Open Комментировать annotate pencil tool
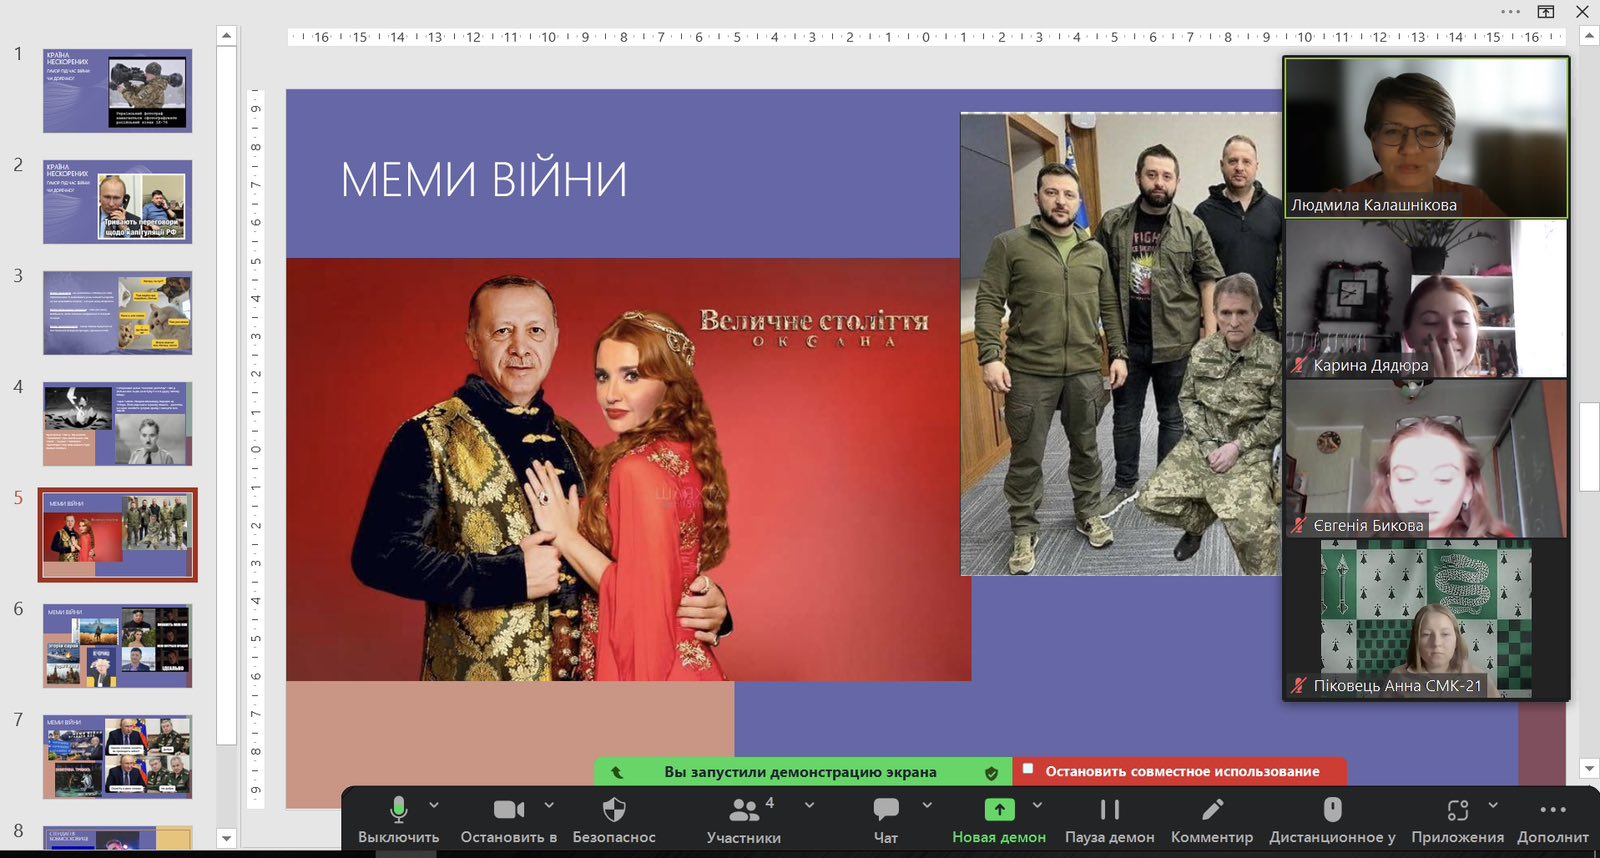The image size is (1600, 858). (x=1212, y=820)
